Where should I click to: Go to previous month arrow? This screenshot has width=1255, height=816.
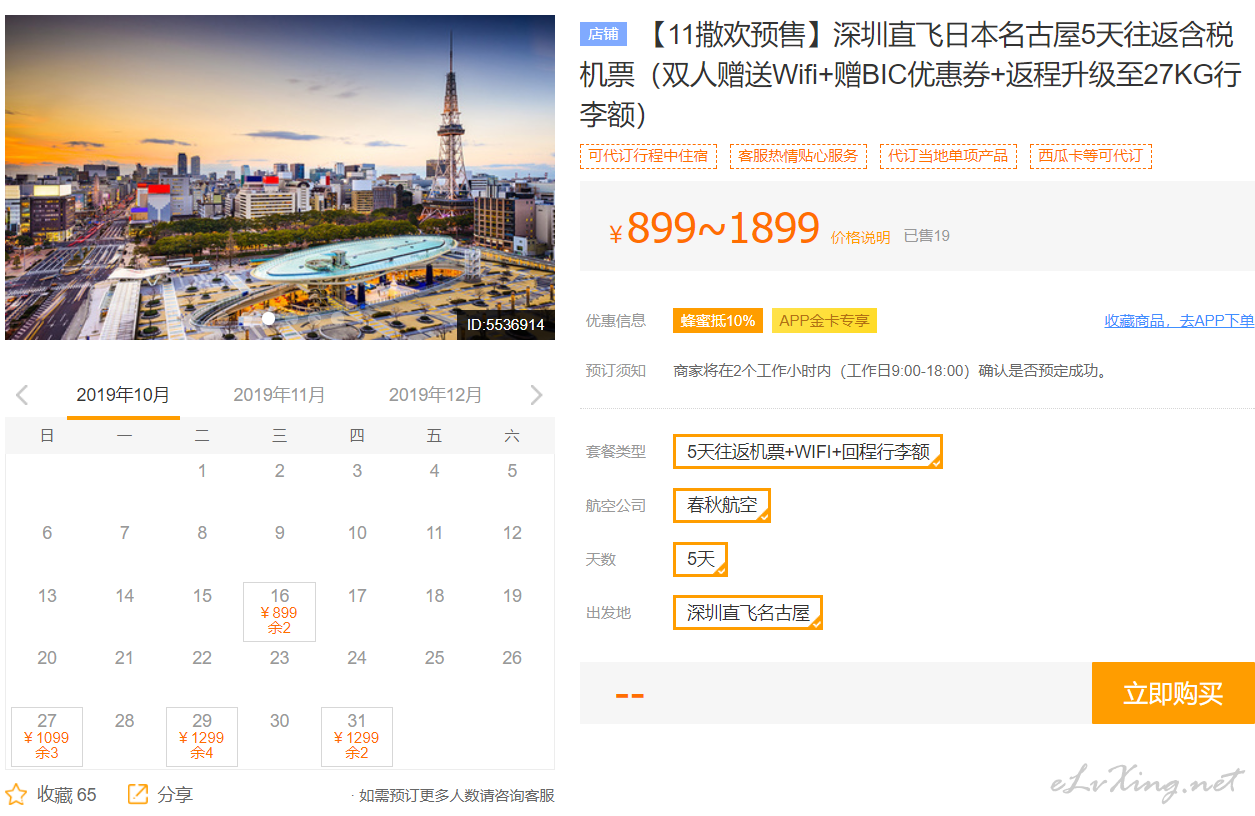click(x=22, y=395)
